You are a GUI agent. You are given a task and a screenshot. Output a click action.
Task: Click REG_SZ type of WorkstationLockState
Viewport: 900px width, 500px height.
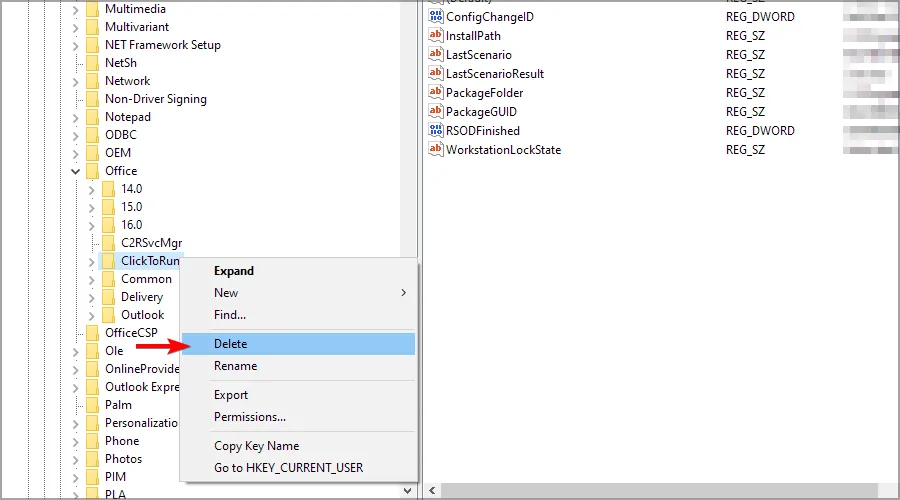click(745, 149)
